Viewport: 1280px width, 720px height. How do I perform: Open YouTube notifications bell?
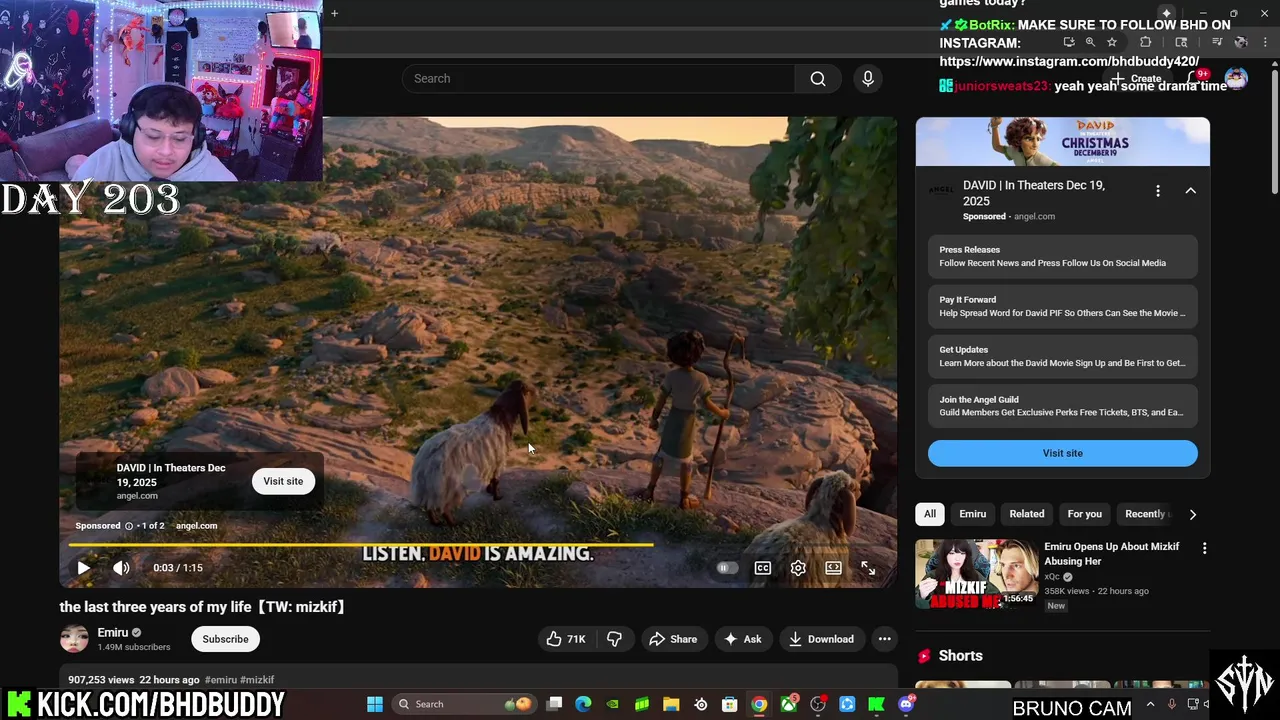click(x=1195, y=78)
